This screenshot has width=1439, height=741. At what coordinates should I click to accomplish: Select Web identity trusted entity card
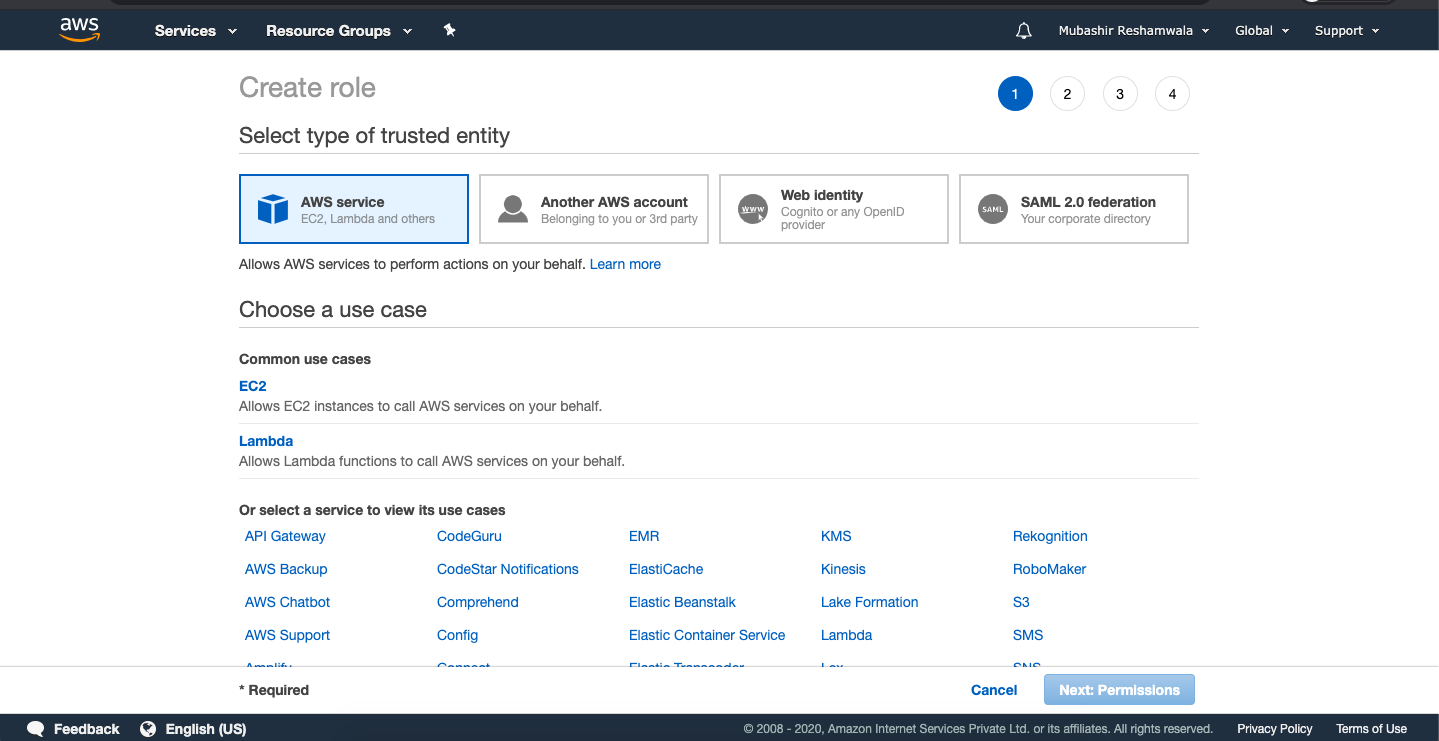click(x=834, y=209)
